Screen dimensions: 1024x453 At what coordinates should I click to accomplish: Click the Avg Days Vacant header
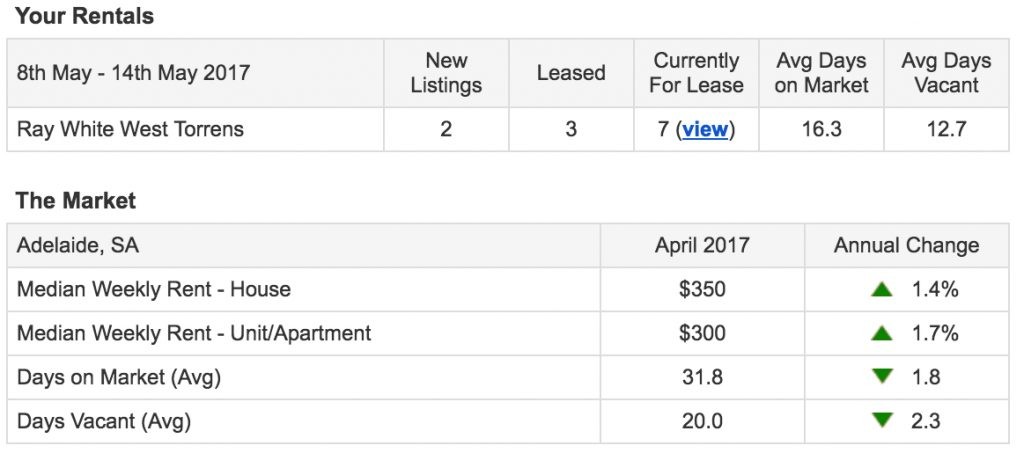point(946,73)
